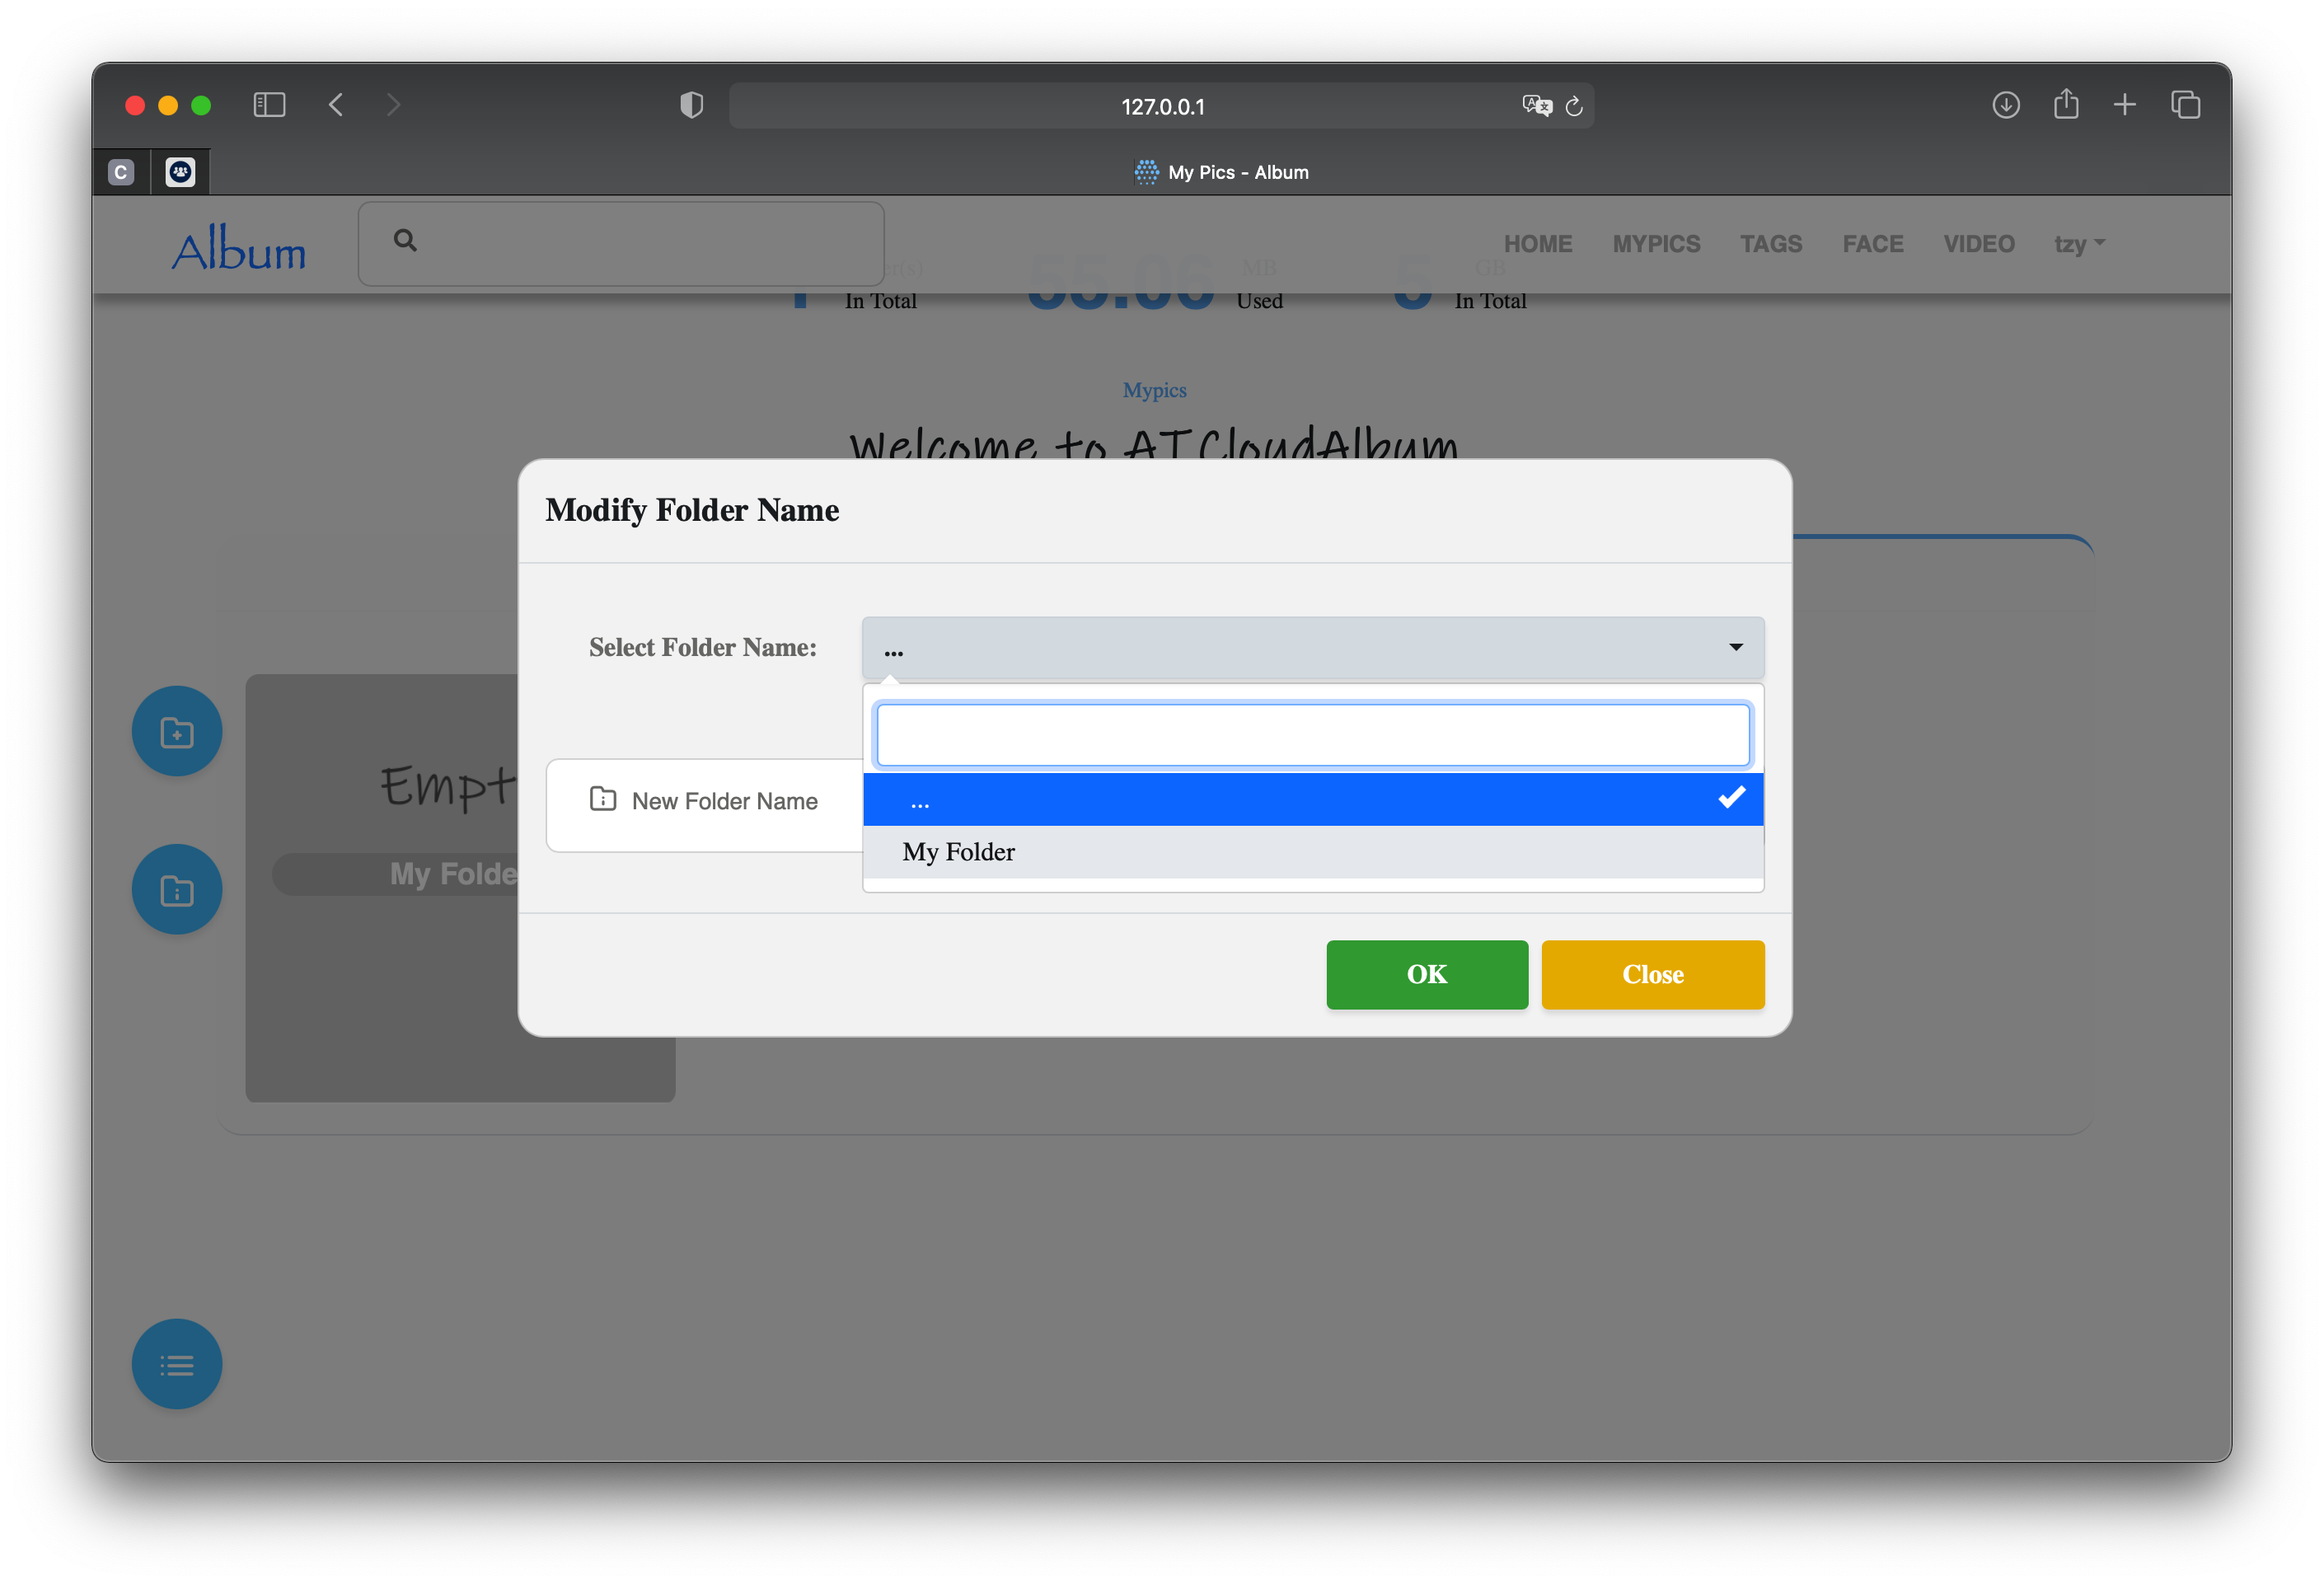Click the Mypics breadcrumb link

1154,390
